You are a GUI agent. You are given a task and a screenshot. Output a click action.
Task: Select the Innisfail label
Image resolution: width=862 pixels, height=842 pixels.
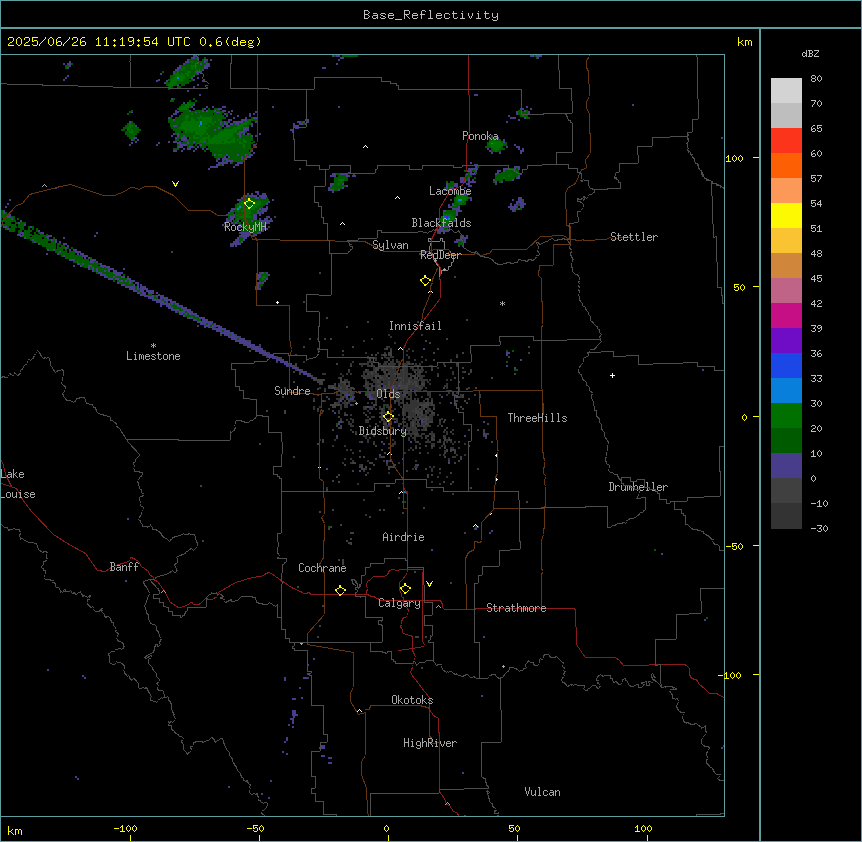(415, 326)
